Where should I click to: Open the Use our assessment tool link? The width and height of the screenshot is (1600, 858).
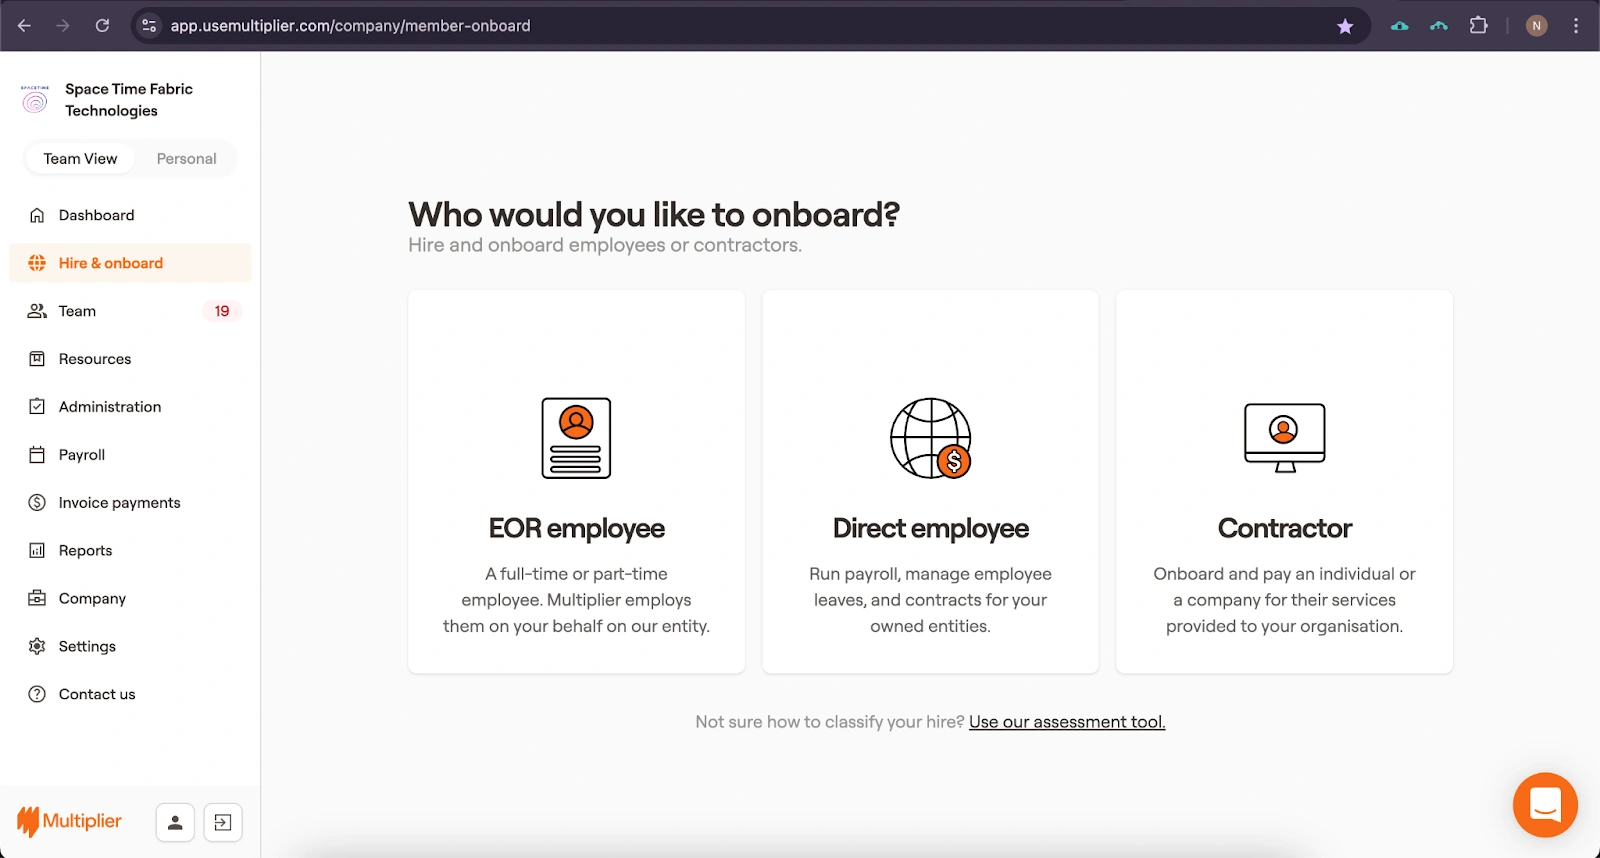[1067, 722]
